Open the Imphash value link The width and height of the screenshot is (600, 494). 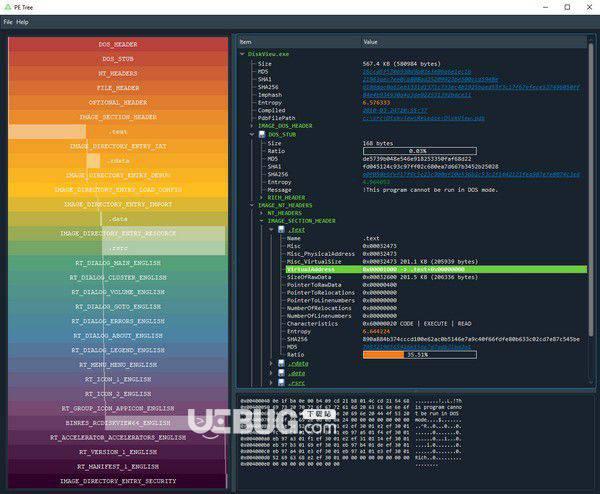click(x=417, y=95)
